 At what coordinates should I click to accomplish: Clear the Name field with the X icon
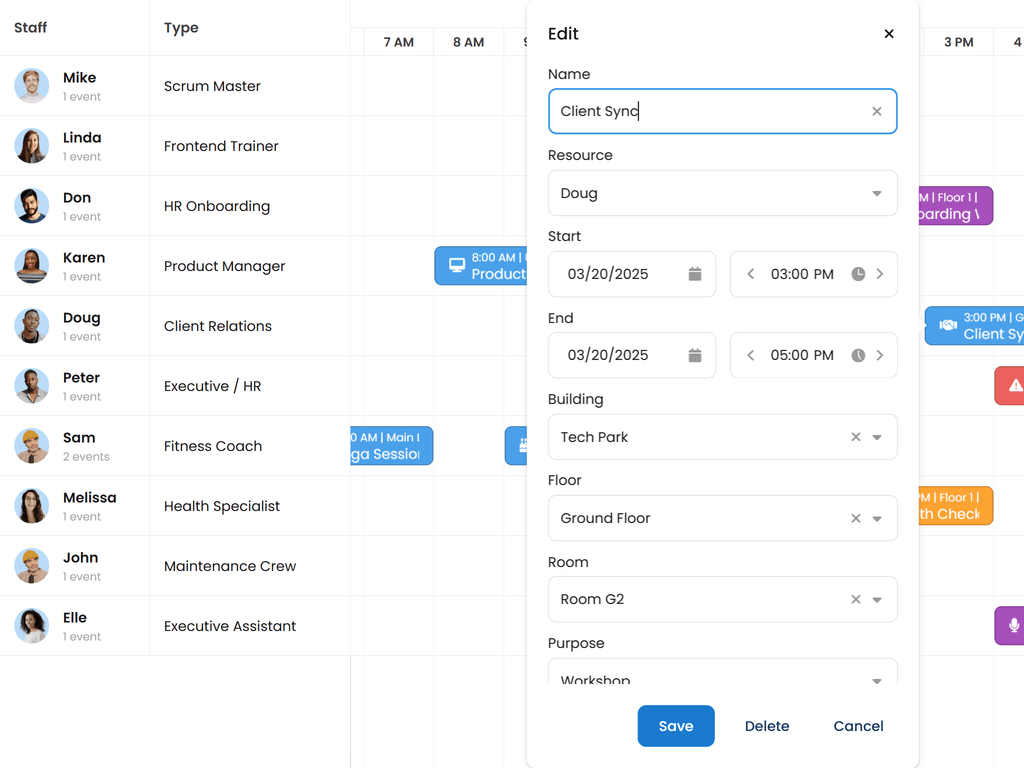877,112
